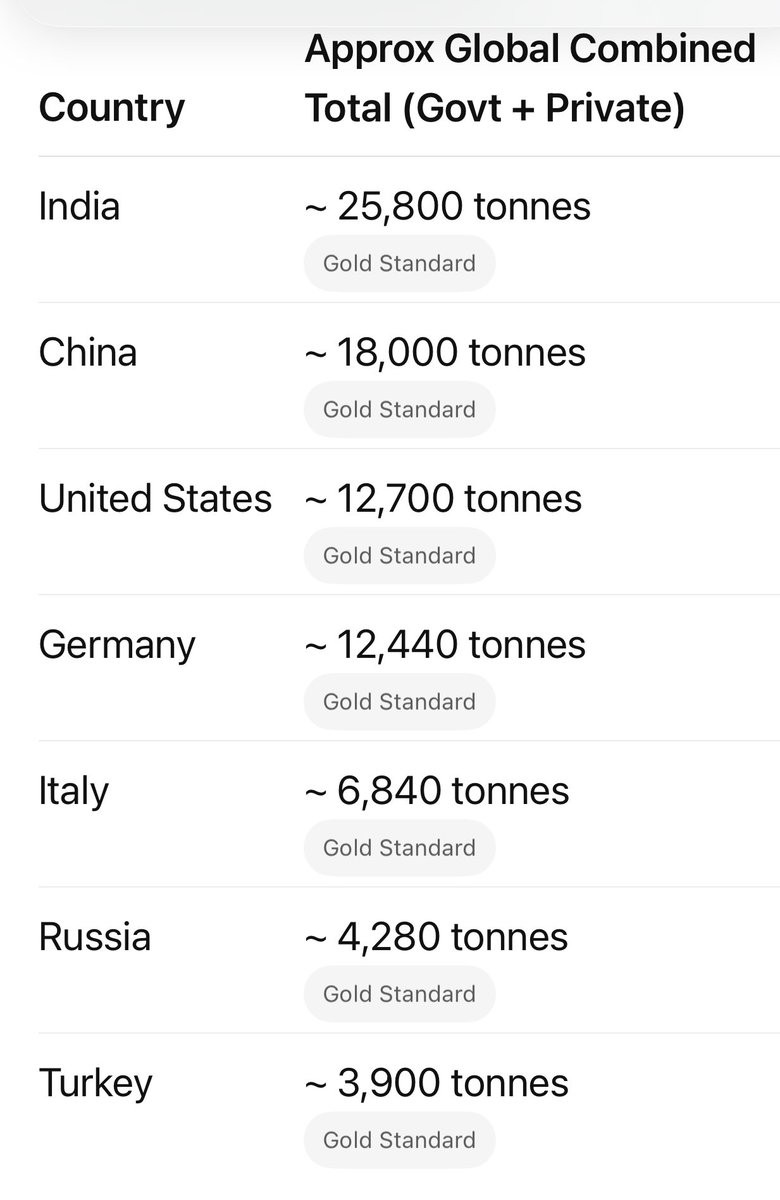Click the Turkey row label
This screenshot has width=780, height=1200.
point(96,1083)
